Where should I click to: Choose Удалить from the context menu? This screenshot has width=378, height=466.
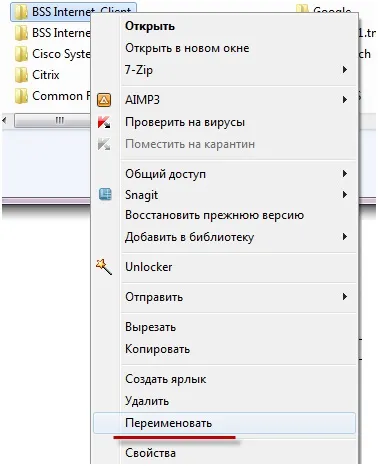click(225, 401)
